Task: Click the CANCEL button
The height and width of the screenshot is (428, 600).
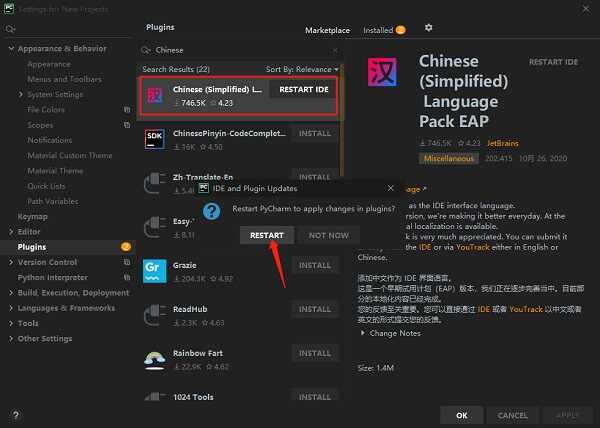Action: (512, 415)
